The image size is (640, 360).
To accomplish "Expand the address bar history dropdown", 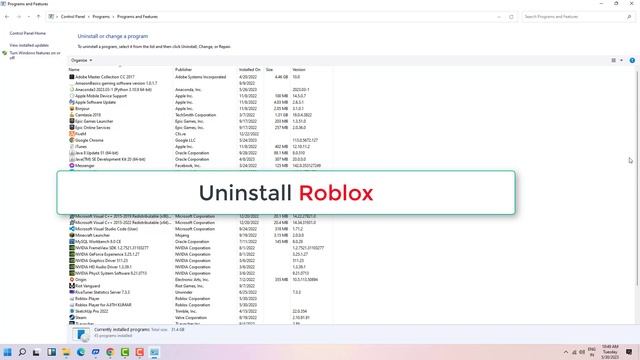I will click(499, 17).
